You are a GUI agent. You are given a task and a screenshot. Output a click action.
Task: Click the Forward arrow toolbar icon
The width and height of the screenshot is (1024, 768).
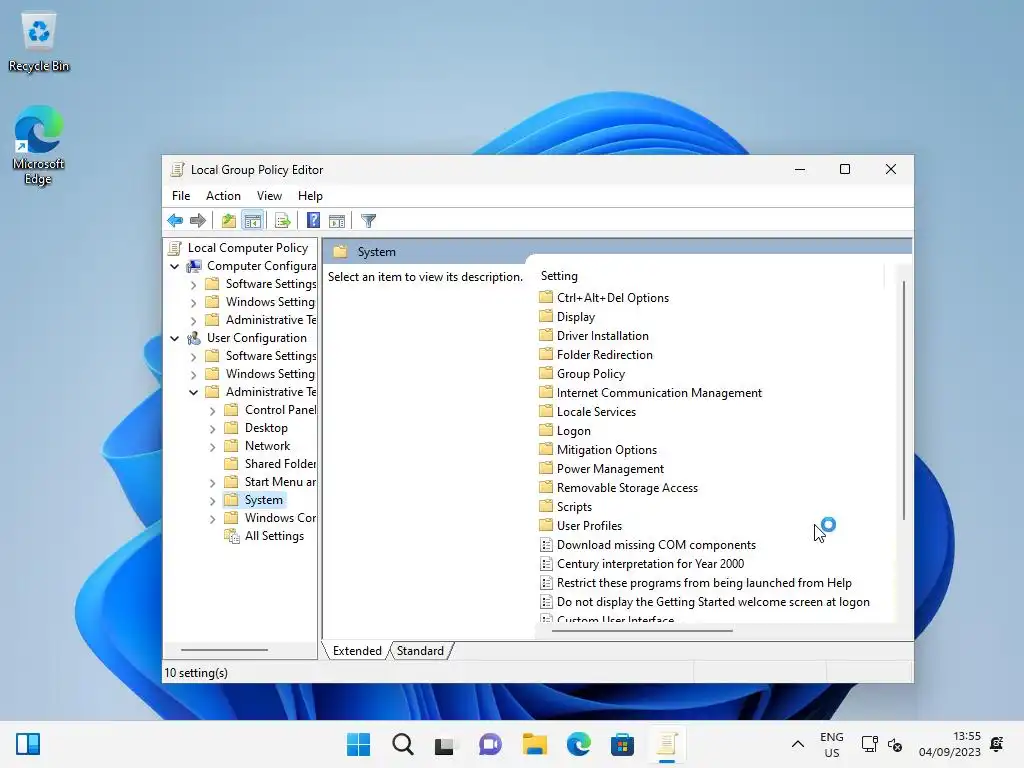[x=198, y=221]
